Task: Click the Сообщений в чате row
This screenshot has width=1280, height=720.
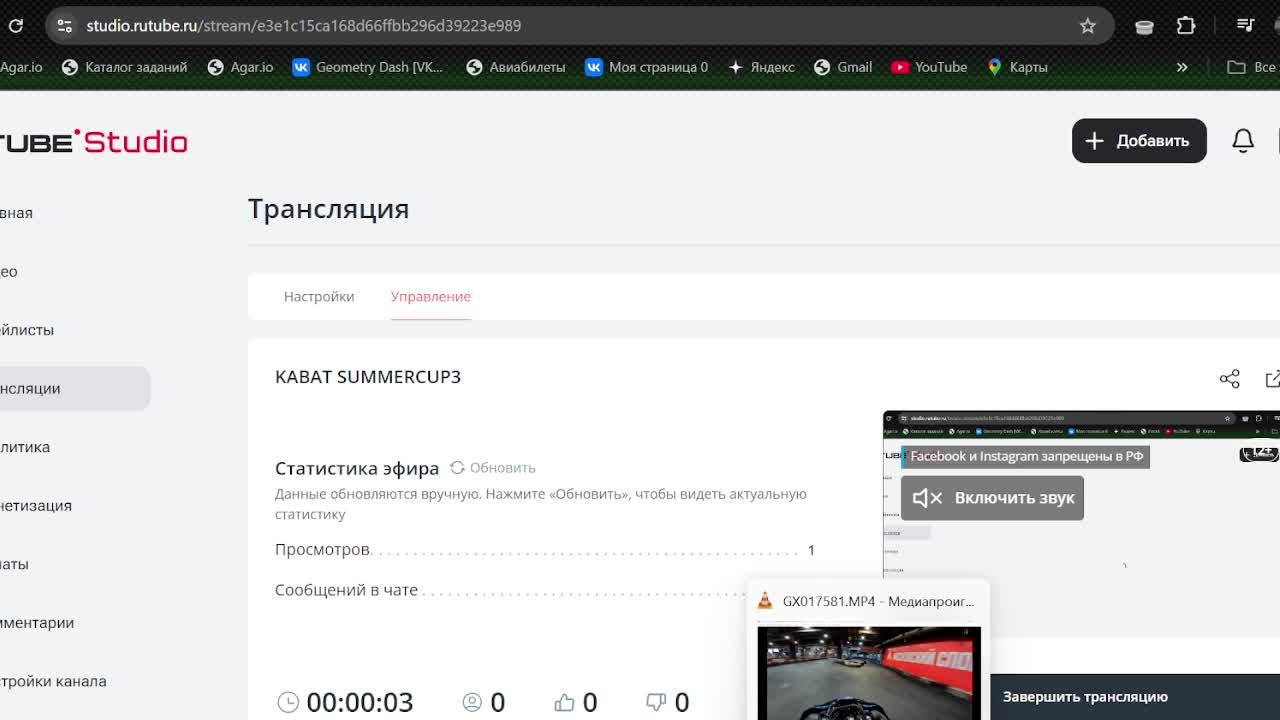Action: coord(510,590)
